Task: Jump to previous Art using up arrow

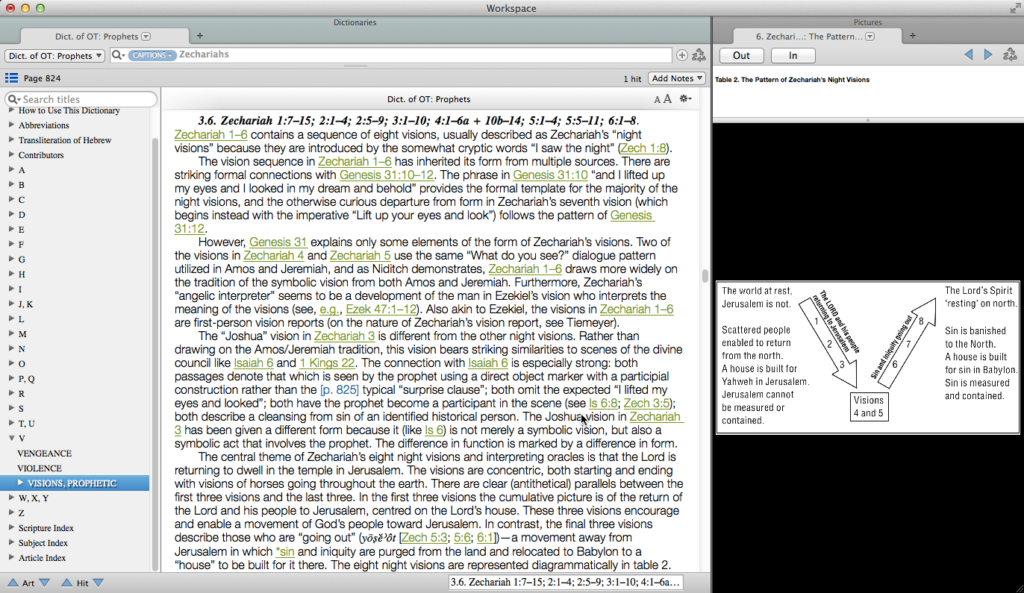Action: pyautogui.click(x=12, y=582)
